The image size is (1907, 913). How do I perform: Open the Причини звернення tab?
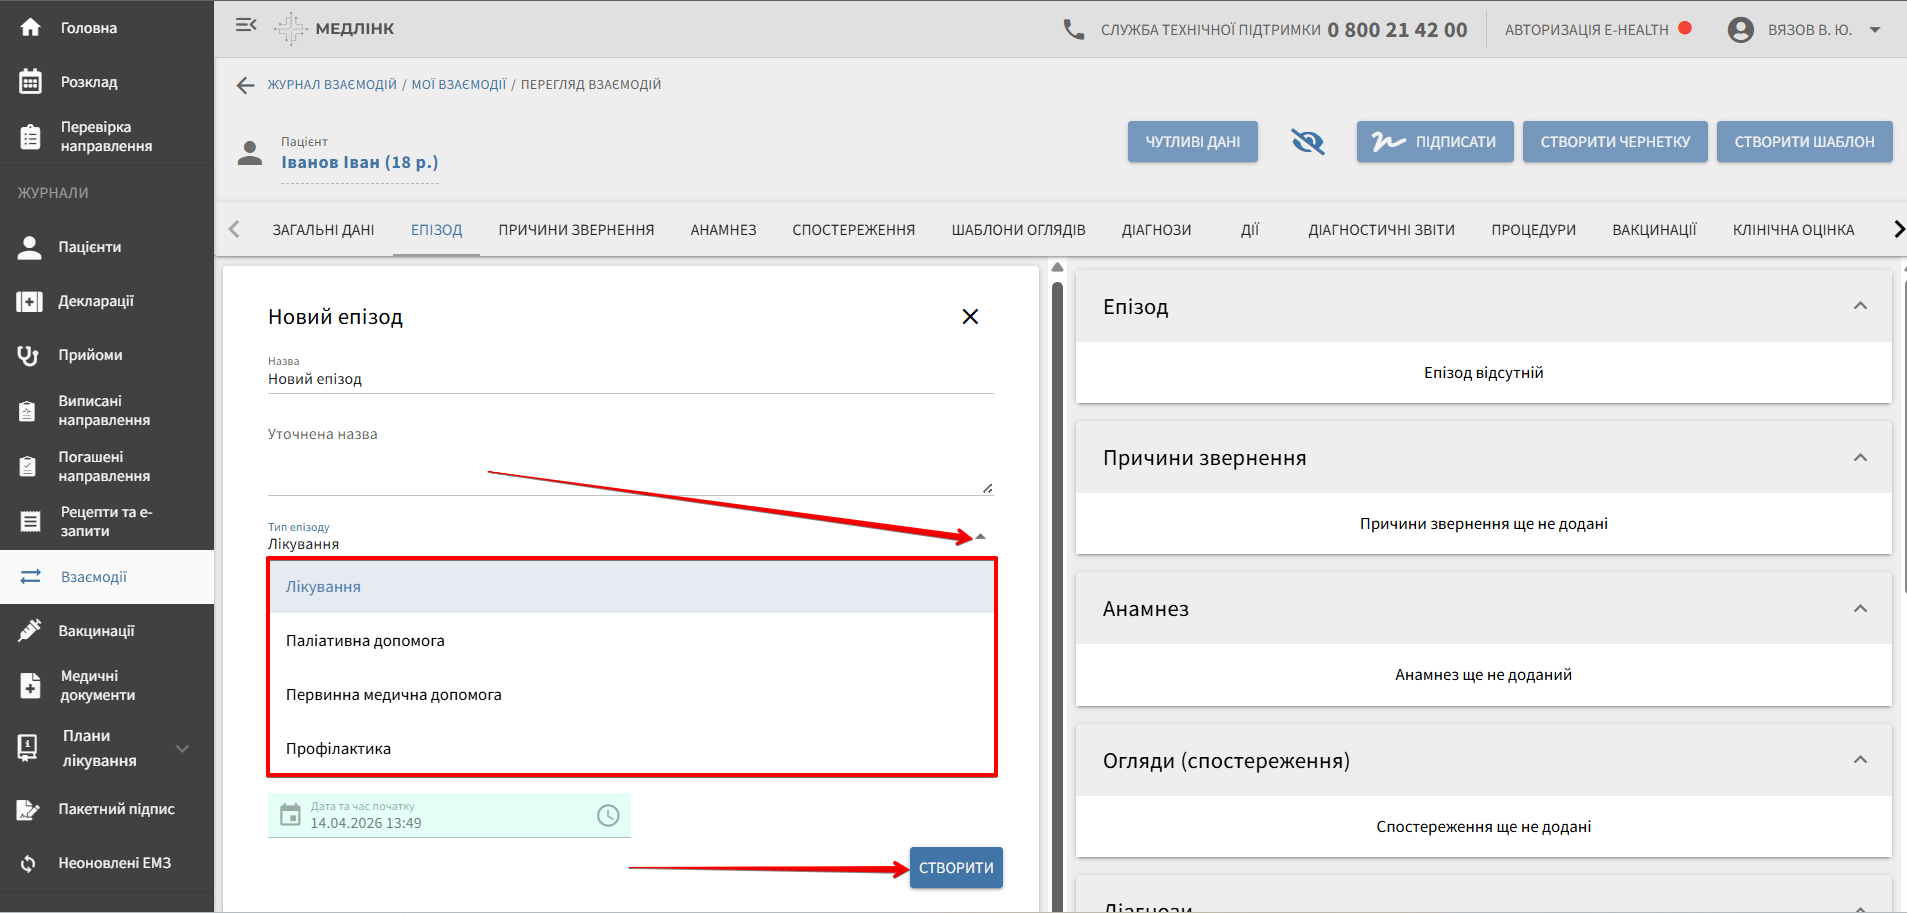576,230
